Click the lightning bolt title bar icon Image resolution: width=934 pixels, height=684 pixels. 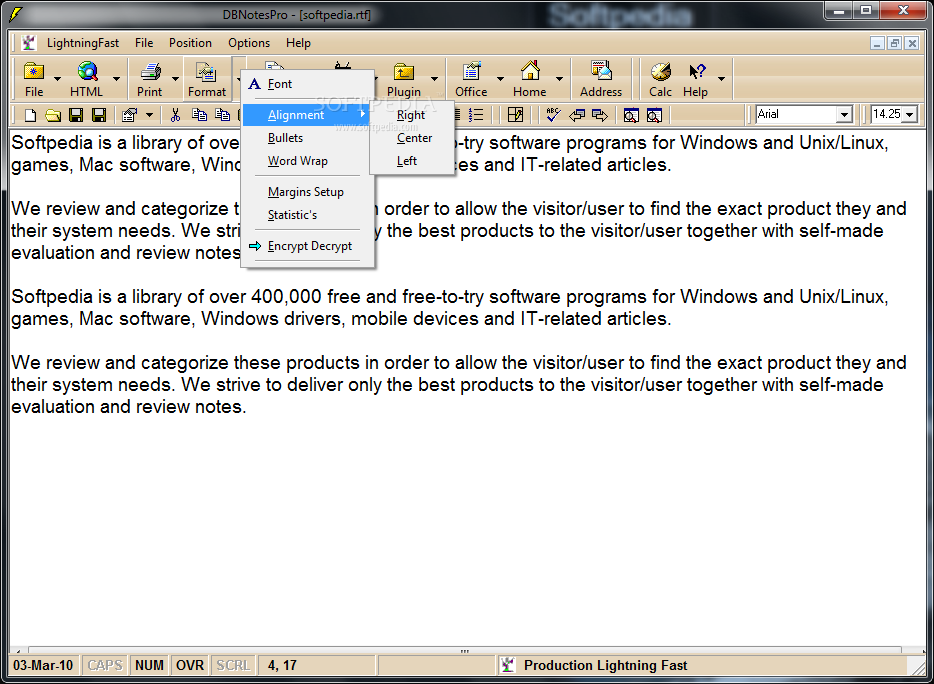coord(16,14)
